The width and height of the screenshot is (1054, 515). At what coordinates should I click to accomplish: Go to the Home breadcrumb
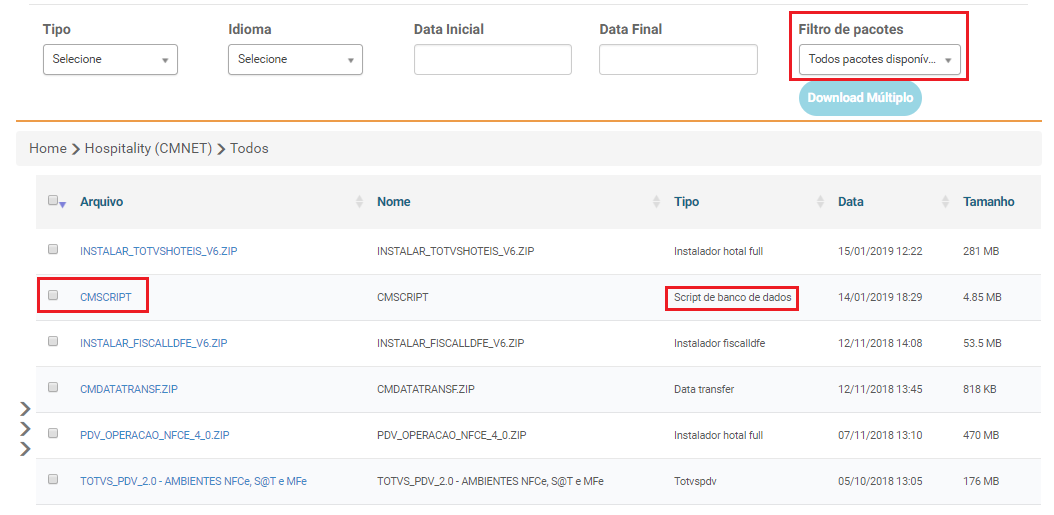tap(48, 149)
